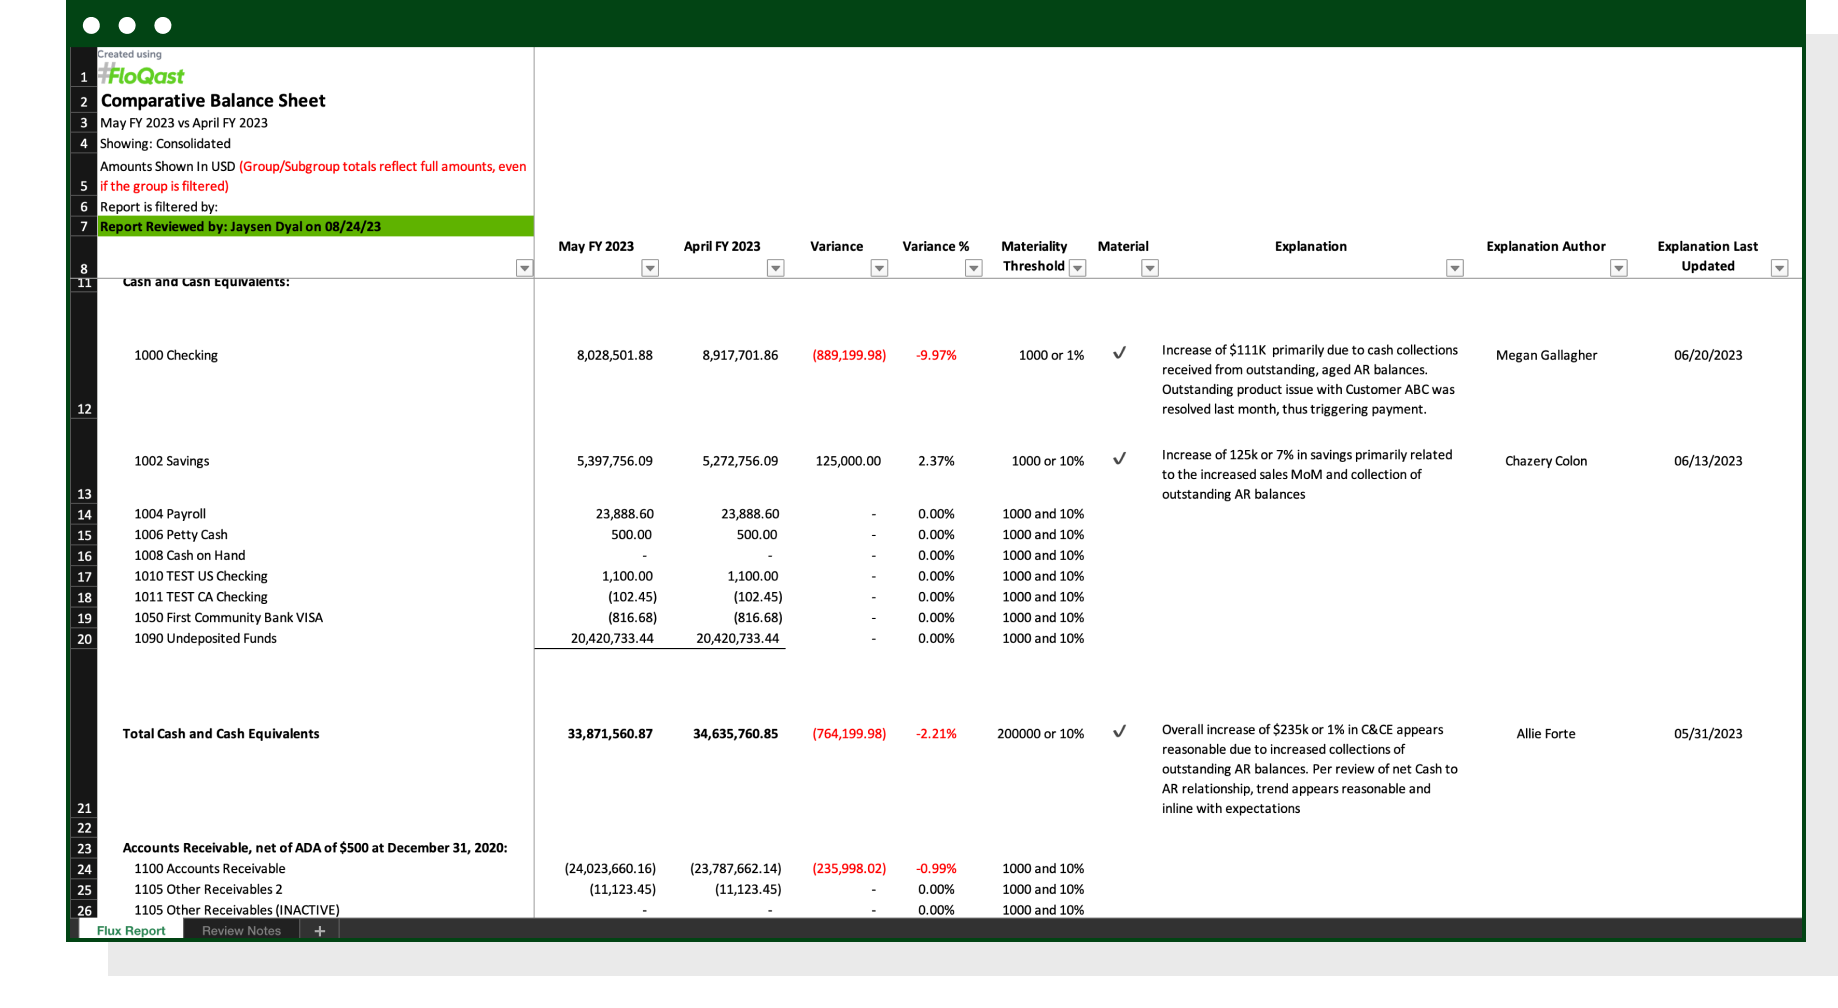Select the 'Increase of 125k or 7%' explanation cell
The image size is (1838, 1008).
click(1307, 474)
